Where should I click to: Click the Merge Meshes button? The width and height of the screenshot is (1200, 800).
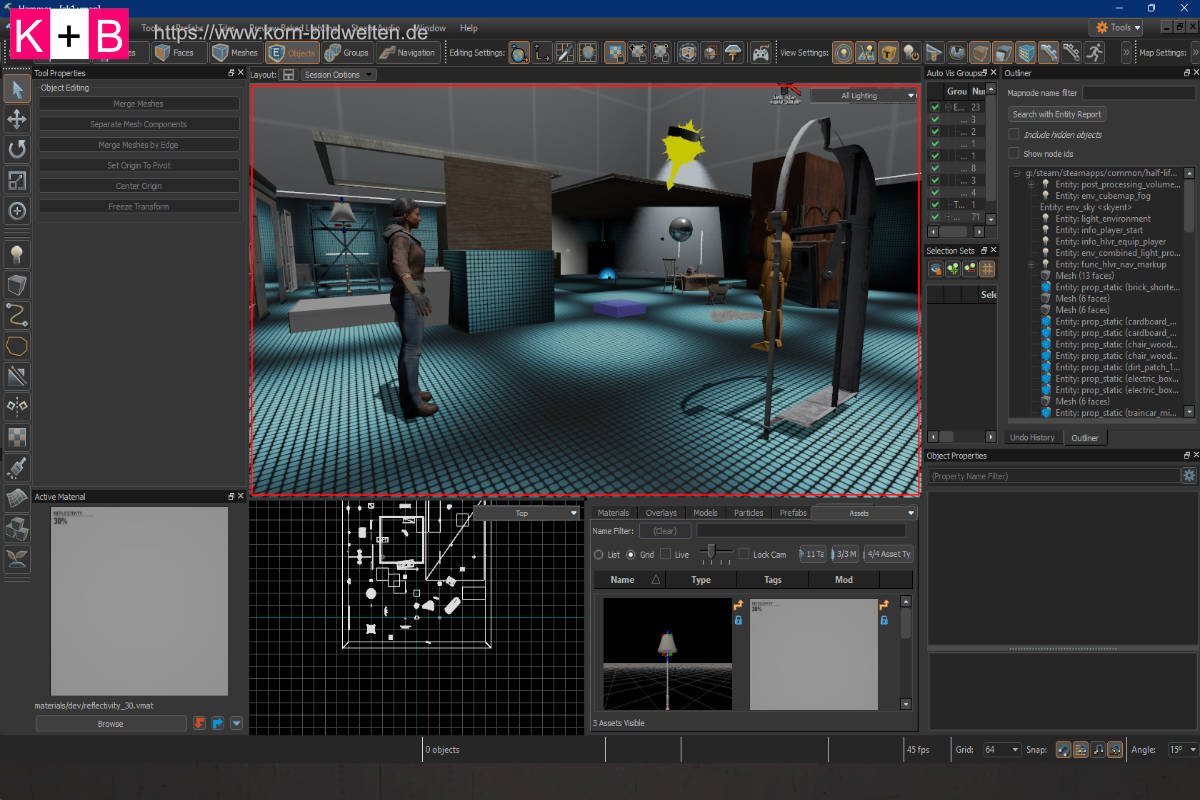[x=139, y=104]
